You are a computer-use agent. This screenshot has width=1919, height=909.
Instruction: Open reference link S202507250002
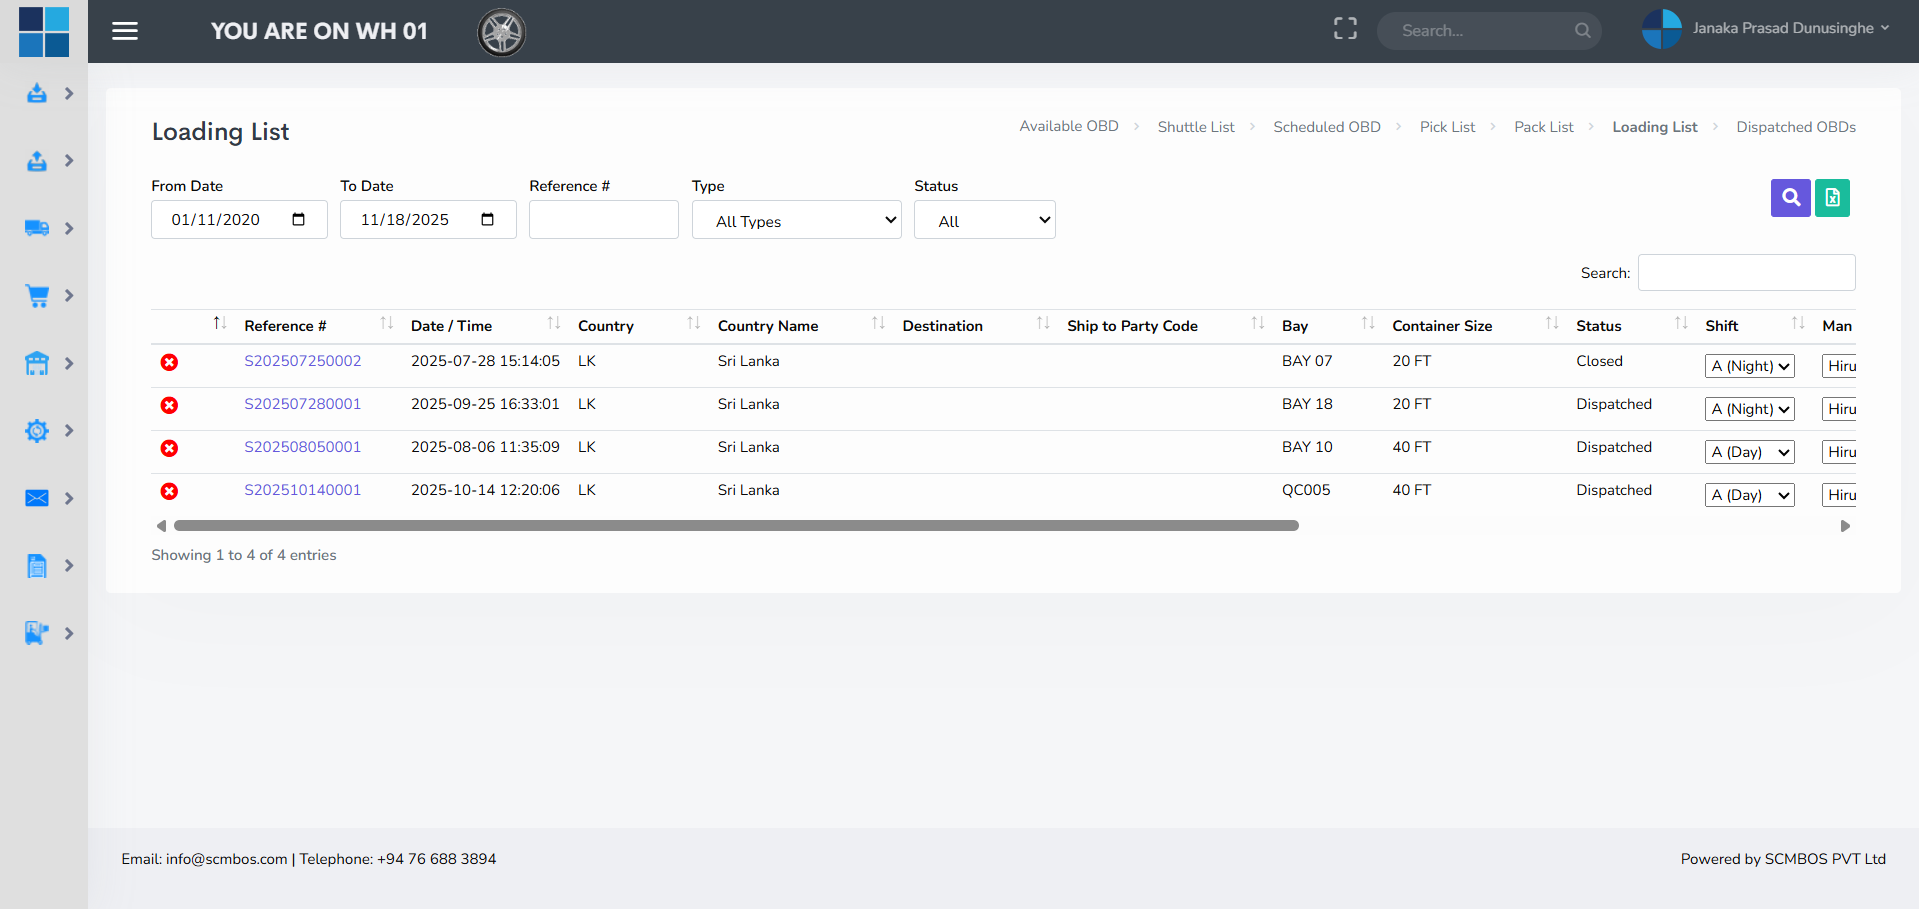coord(303,361)
